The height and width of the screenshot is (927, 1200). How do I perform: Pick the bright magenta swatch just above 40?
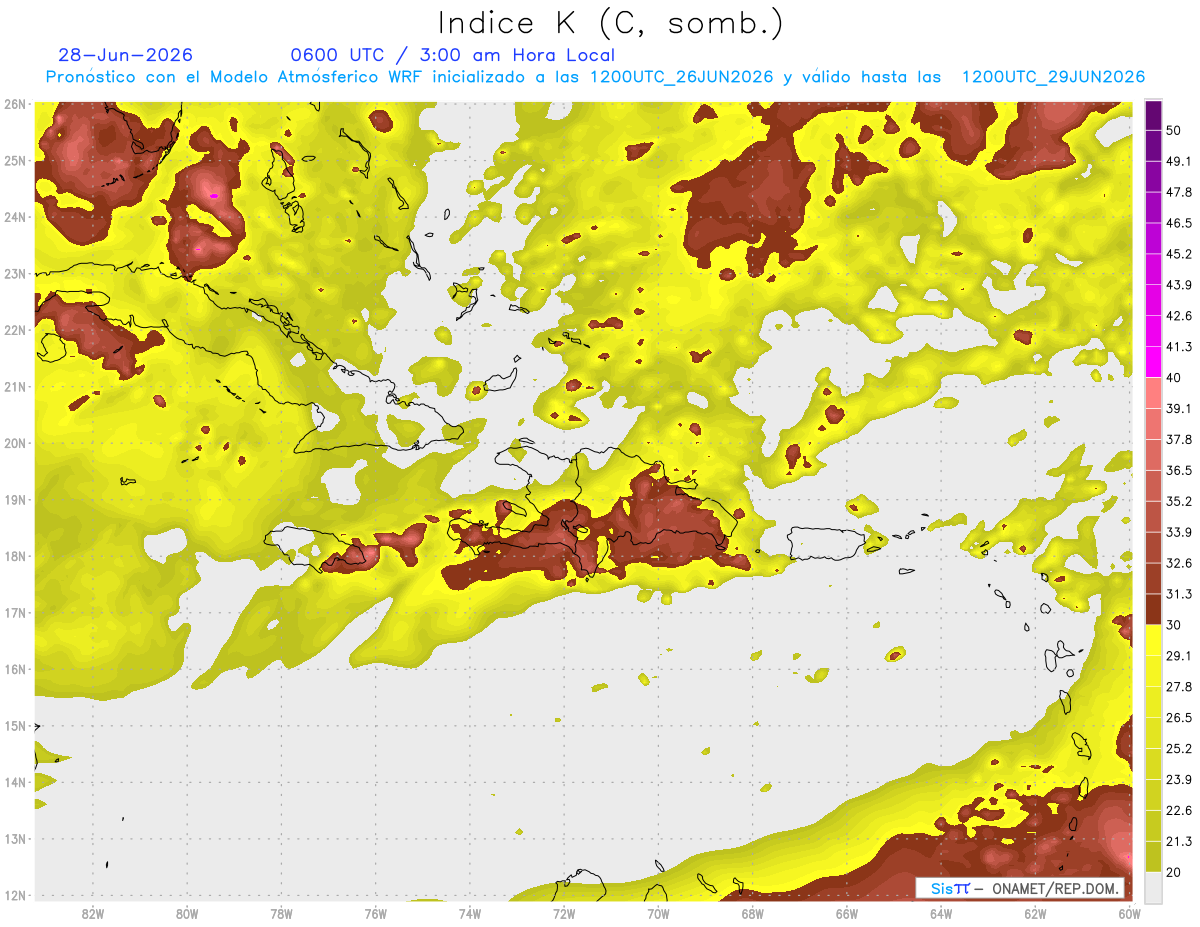click(1153, 362)
